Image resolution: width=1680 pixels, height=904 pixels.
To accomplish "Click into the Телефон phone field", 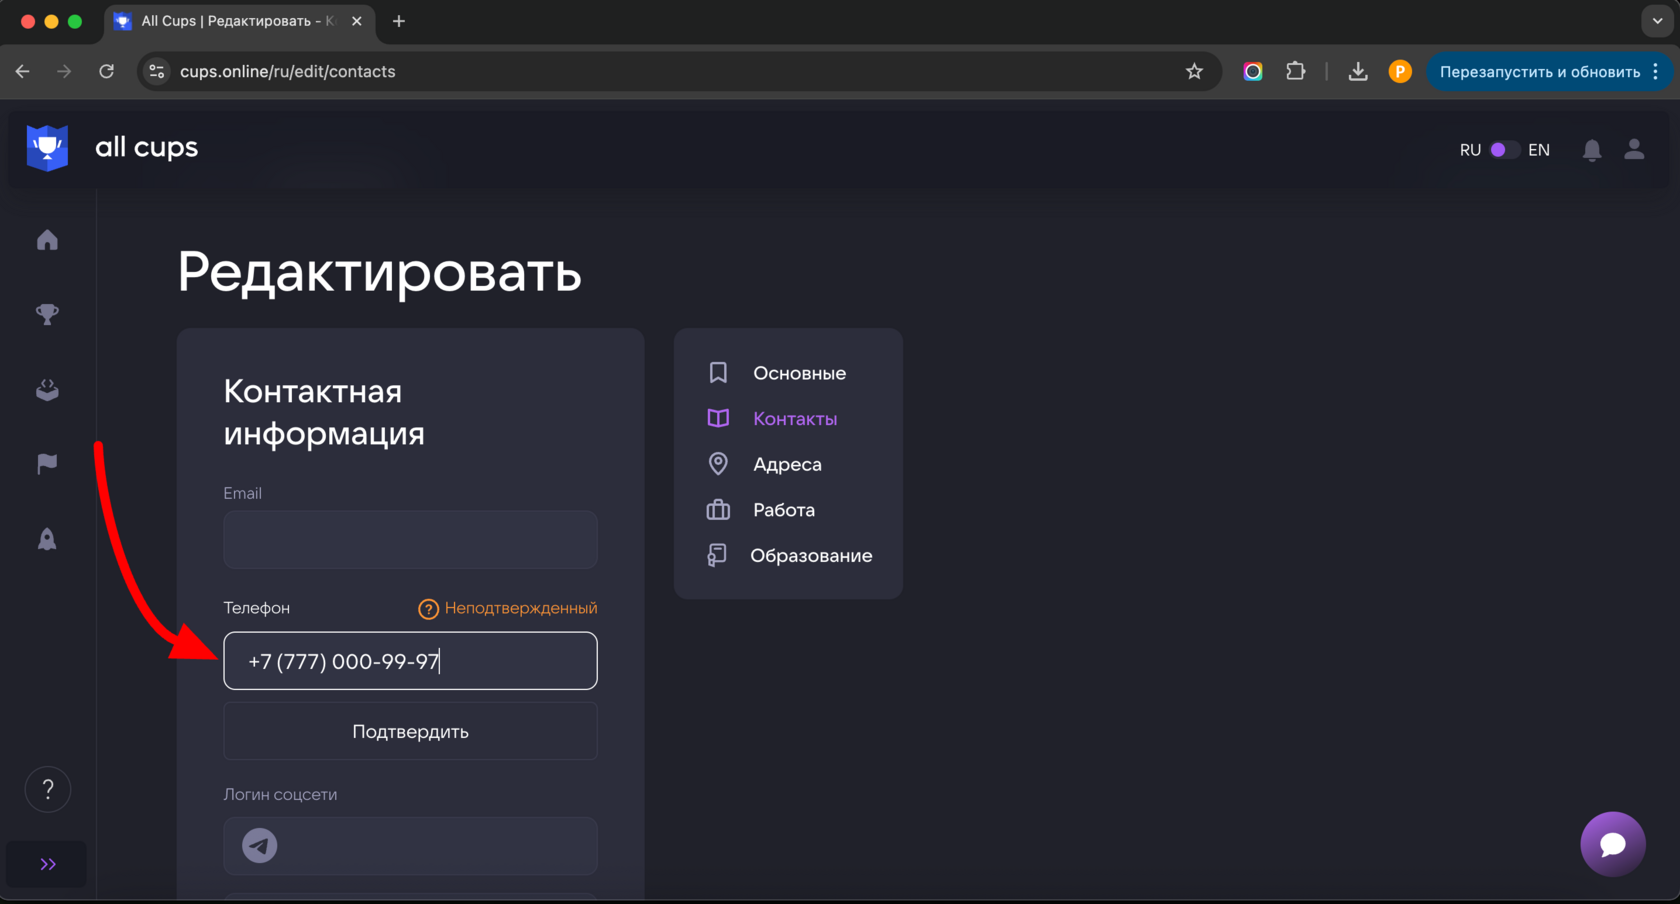I will (x=410, y=661).
